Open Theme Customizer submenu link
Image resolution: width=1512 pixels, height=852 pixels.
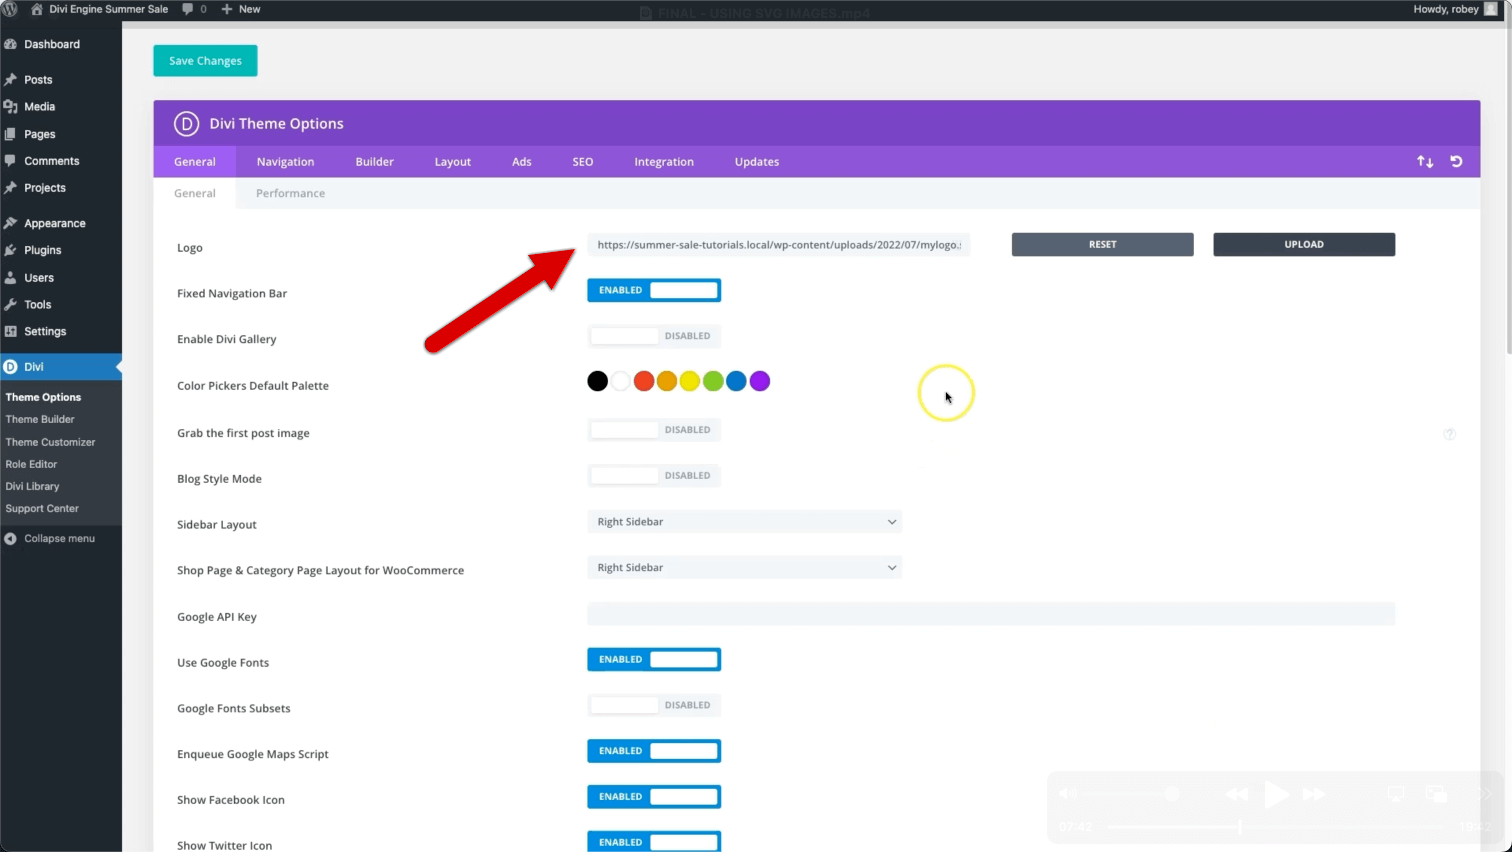tap(50, 442)
